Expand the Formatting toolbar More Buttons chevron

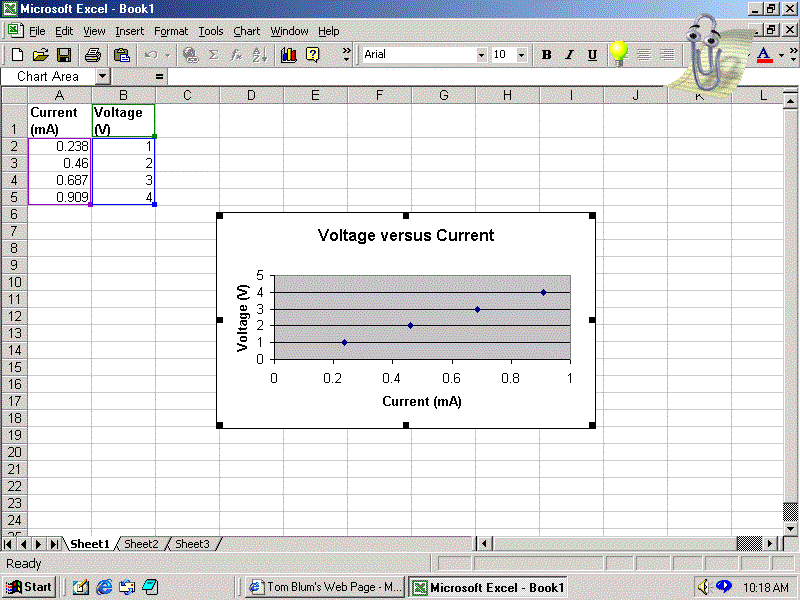793,54
